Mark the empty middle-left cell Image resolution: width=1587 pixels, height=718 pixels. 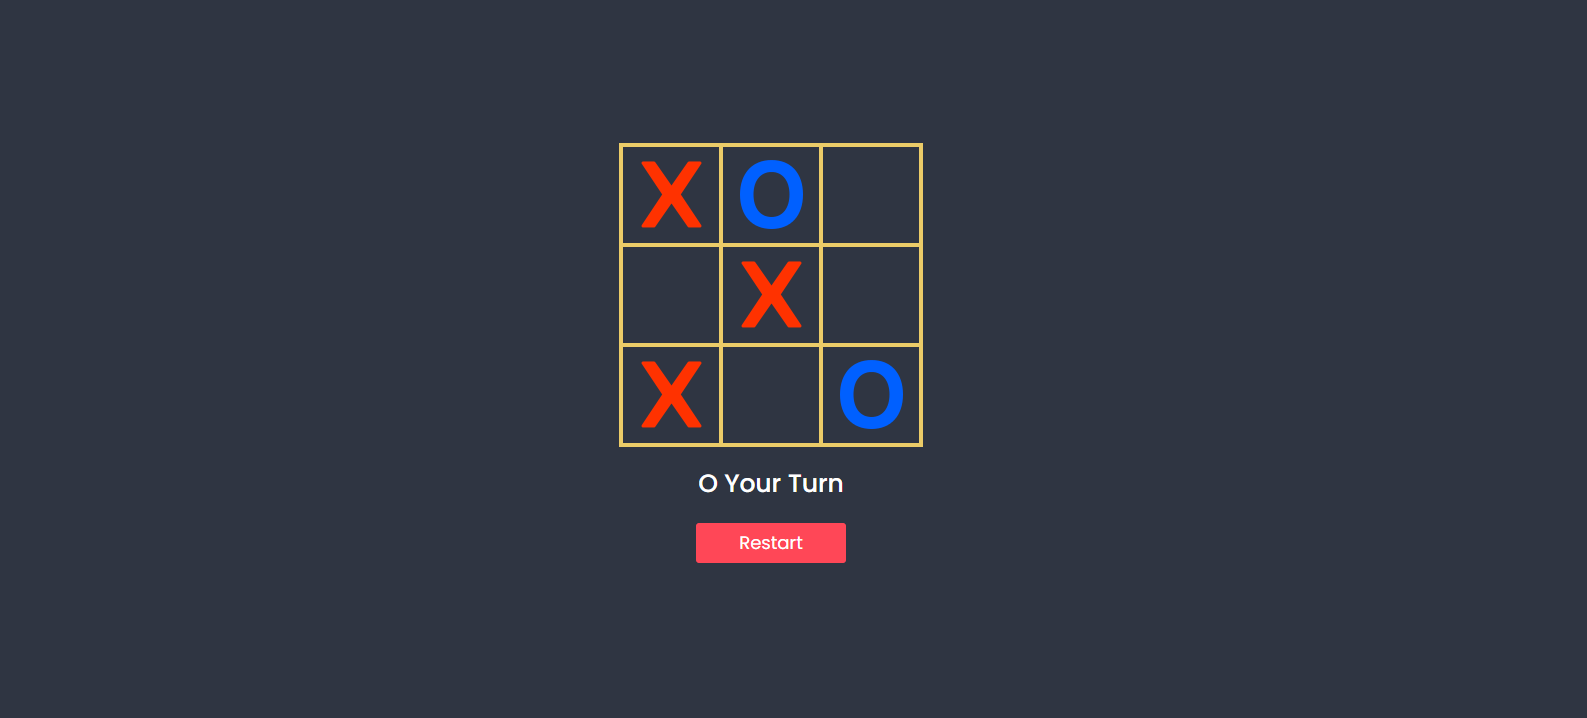(x=671, y=295)
